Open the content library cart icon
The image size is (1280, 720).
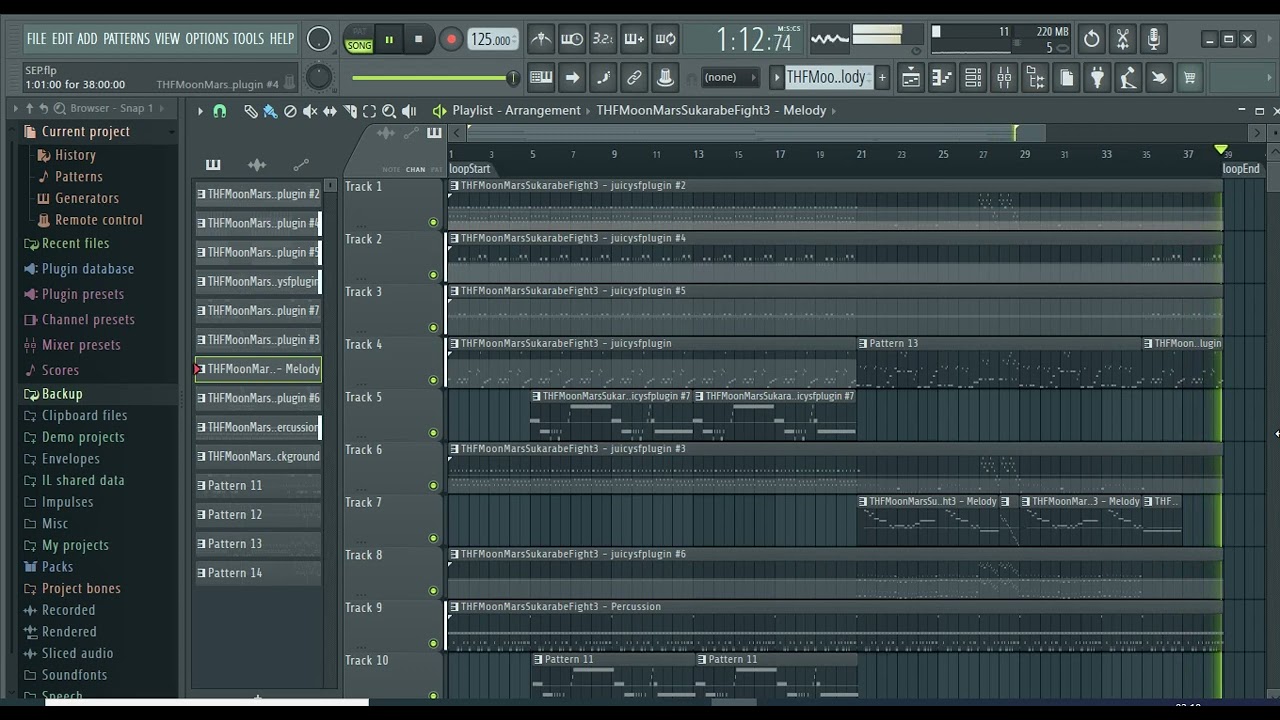tap(1190, 77)
